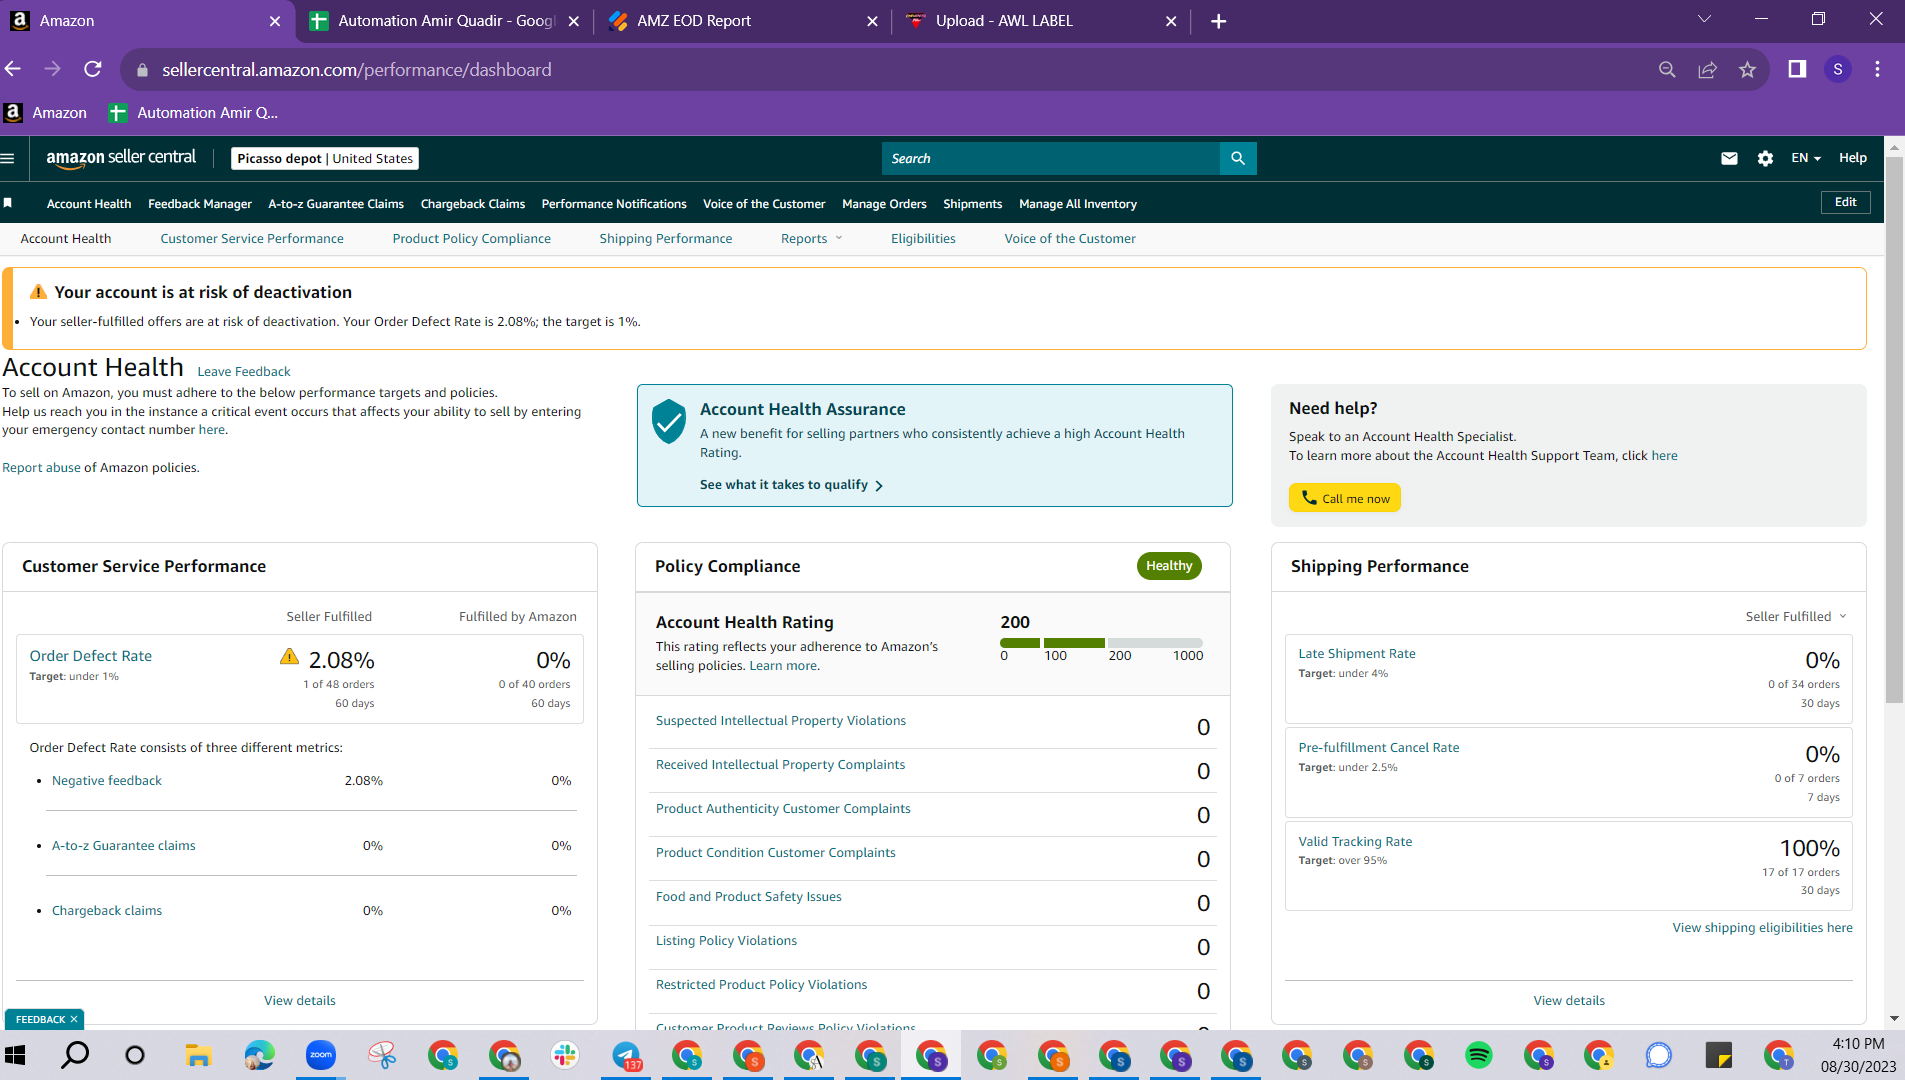Open Windows taskbar search

(x=75, y=1055)
